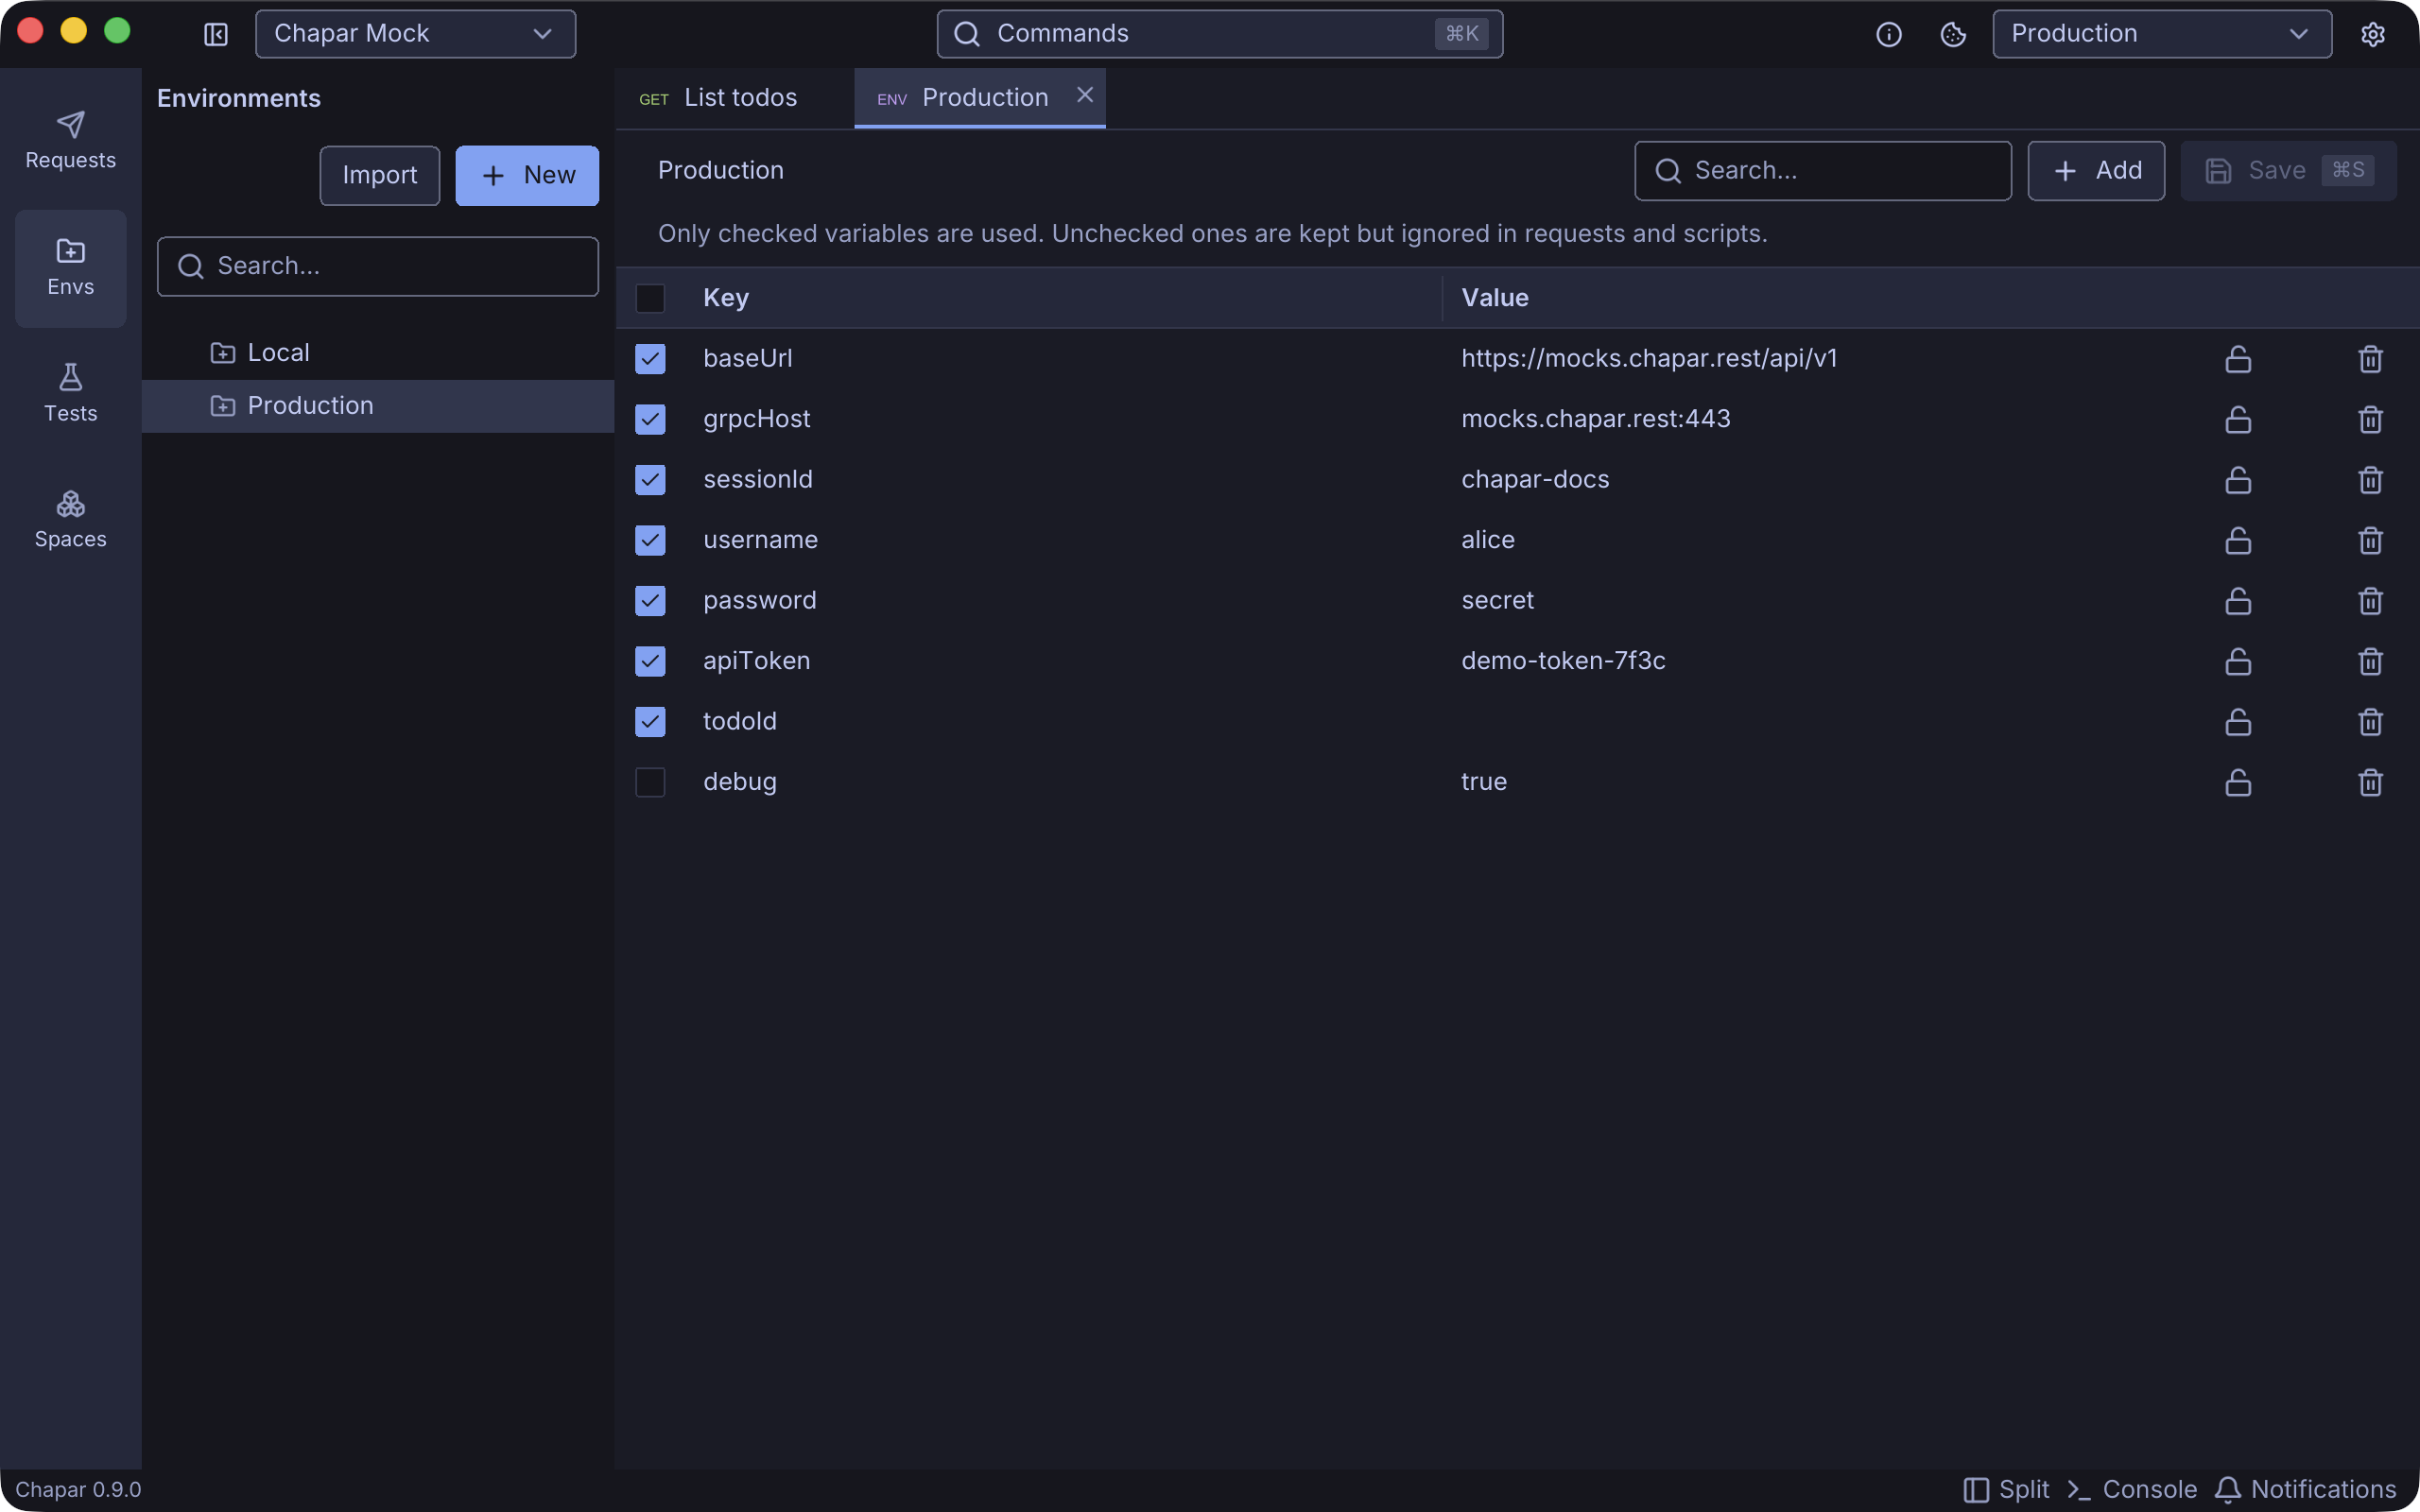
Task: Click the info icon in top bar
Action: [1888, 34]
